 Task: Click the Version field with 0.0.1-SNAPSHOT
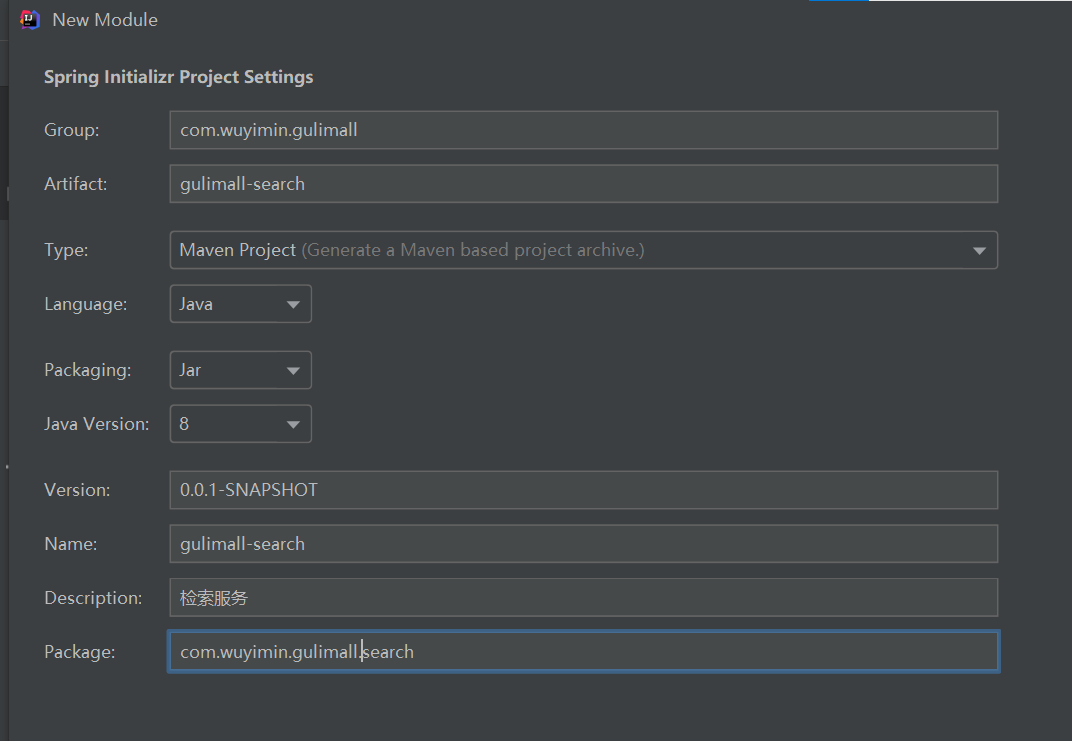[583, 490]
